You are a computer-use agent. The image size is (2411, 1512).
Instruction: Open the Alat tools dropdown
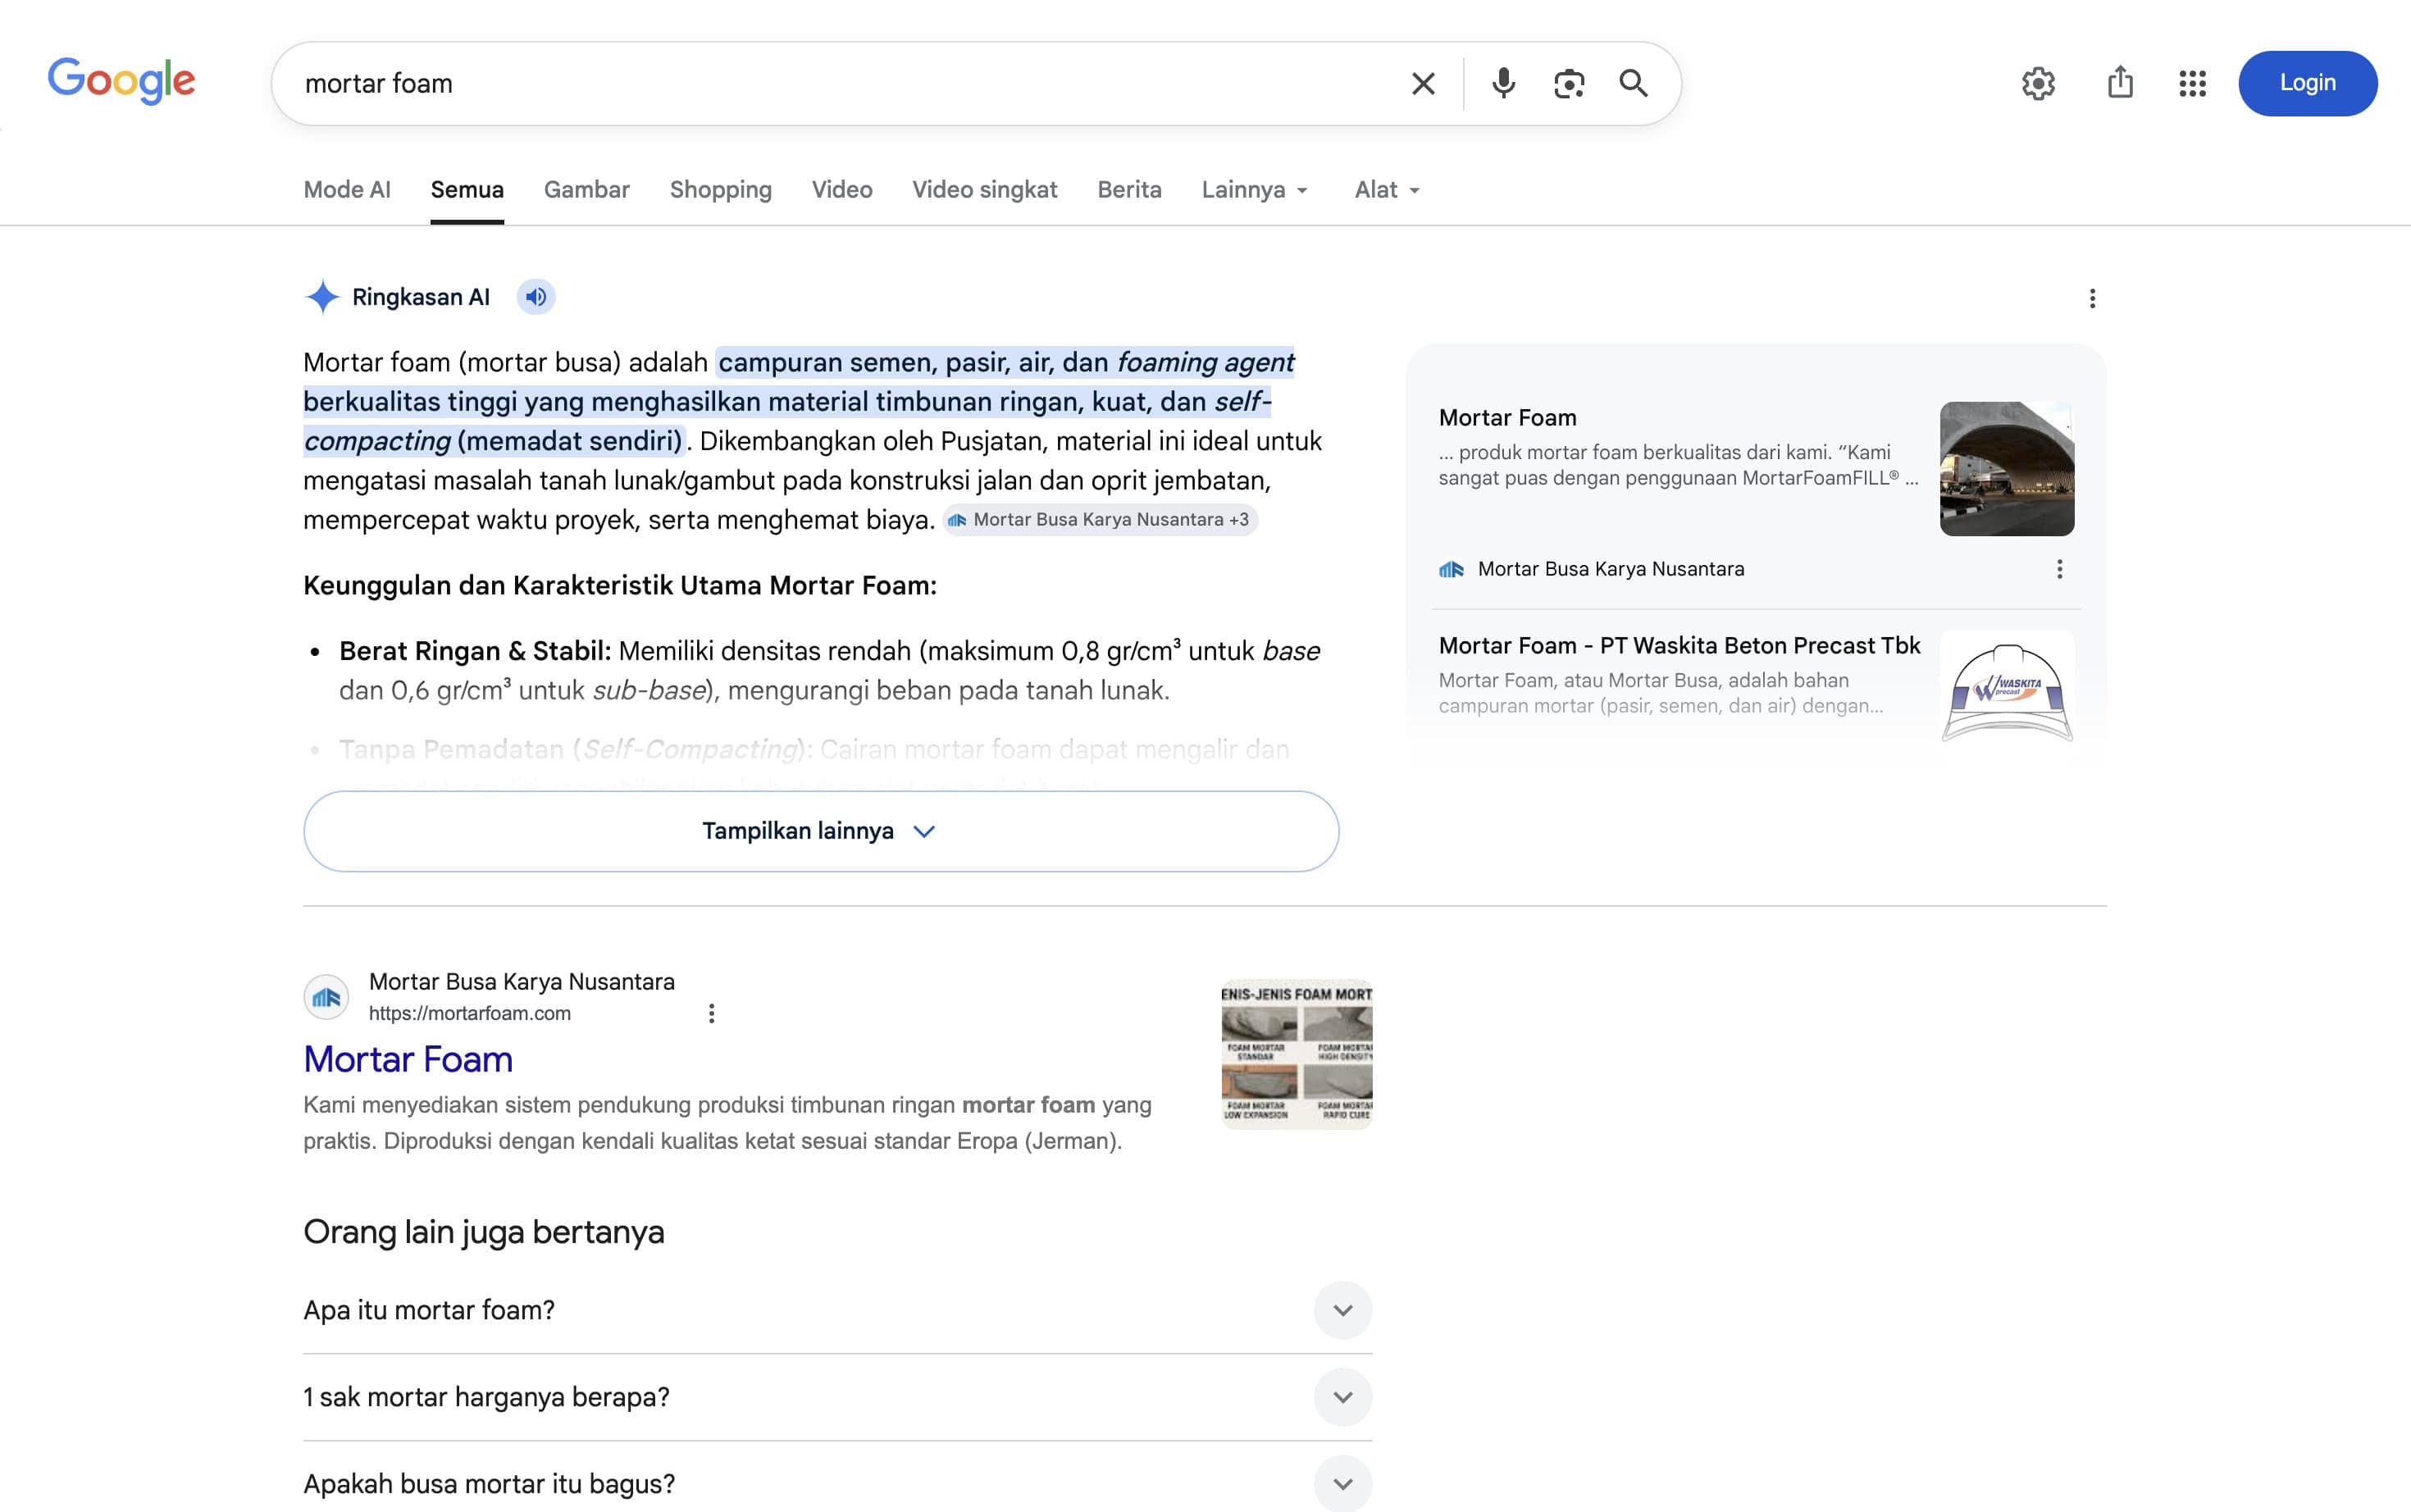(x=1387, y=190)
